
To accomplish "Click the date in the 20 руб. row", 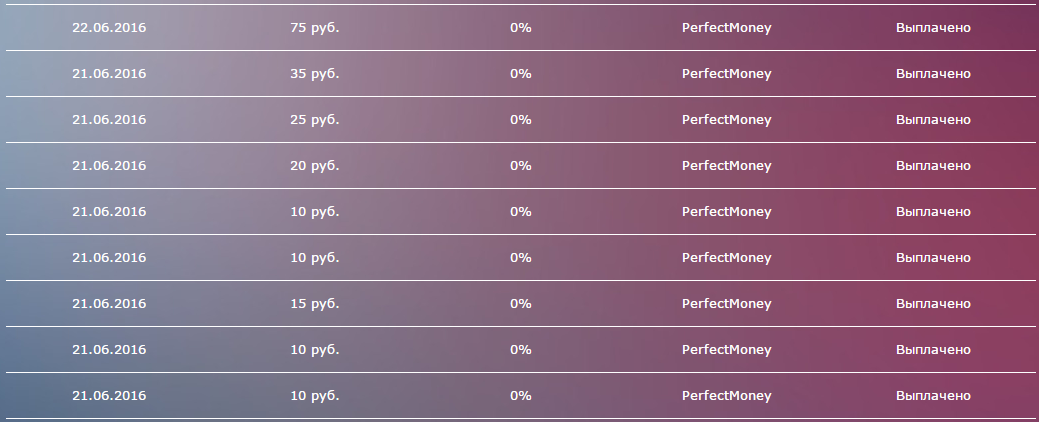I will click(x=109, y=166).
